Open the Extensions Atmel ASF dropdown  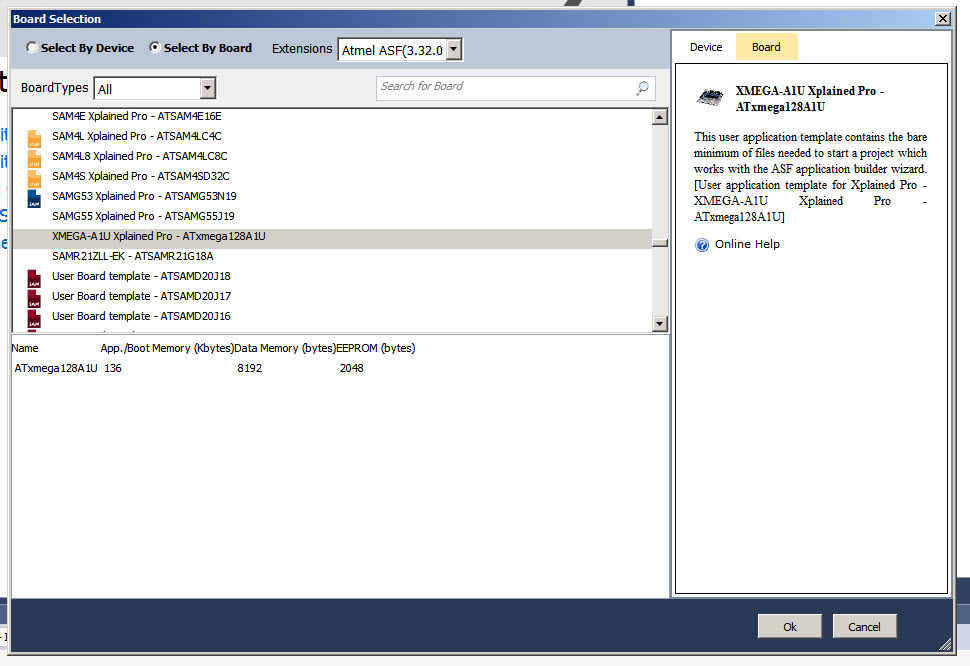[454, 49]
